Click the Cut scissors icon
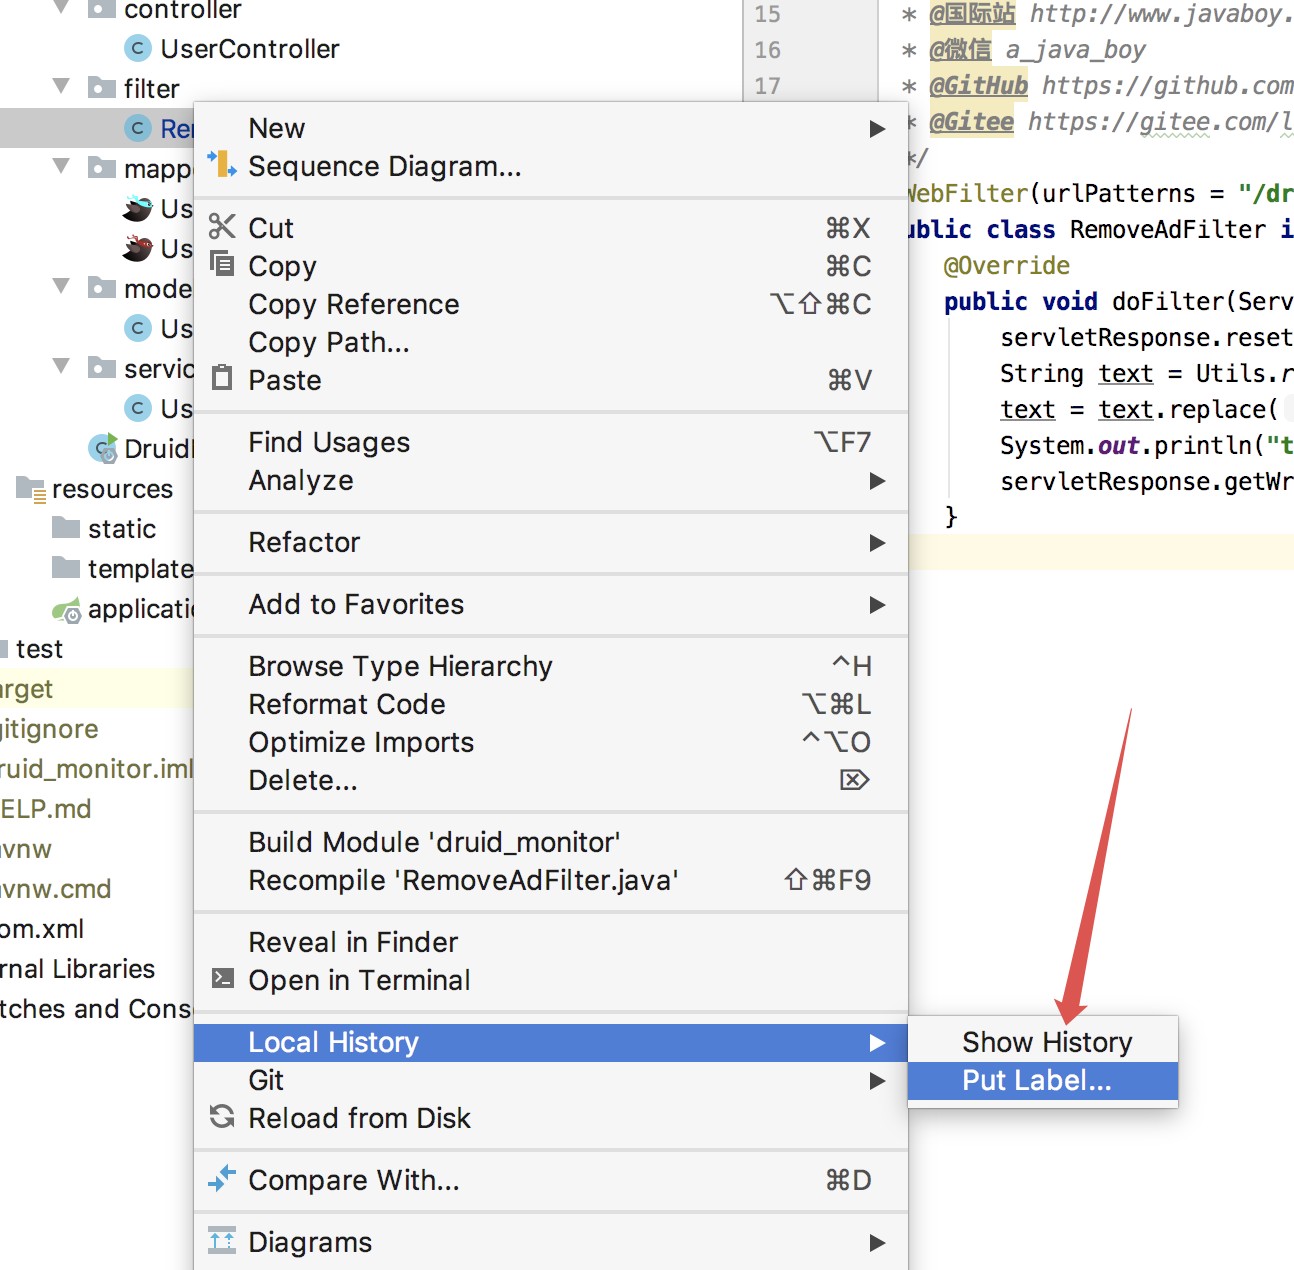The height and width of the screenshot is (1270, 1294). tap(222, 227)
